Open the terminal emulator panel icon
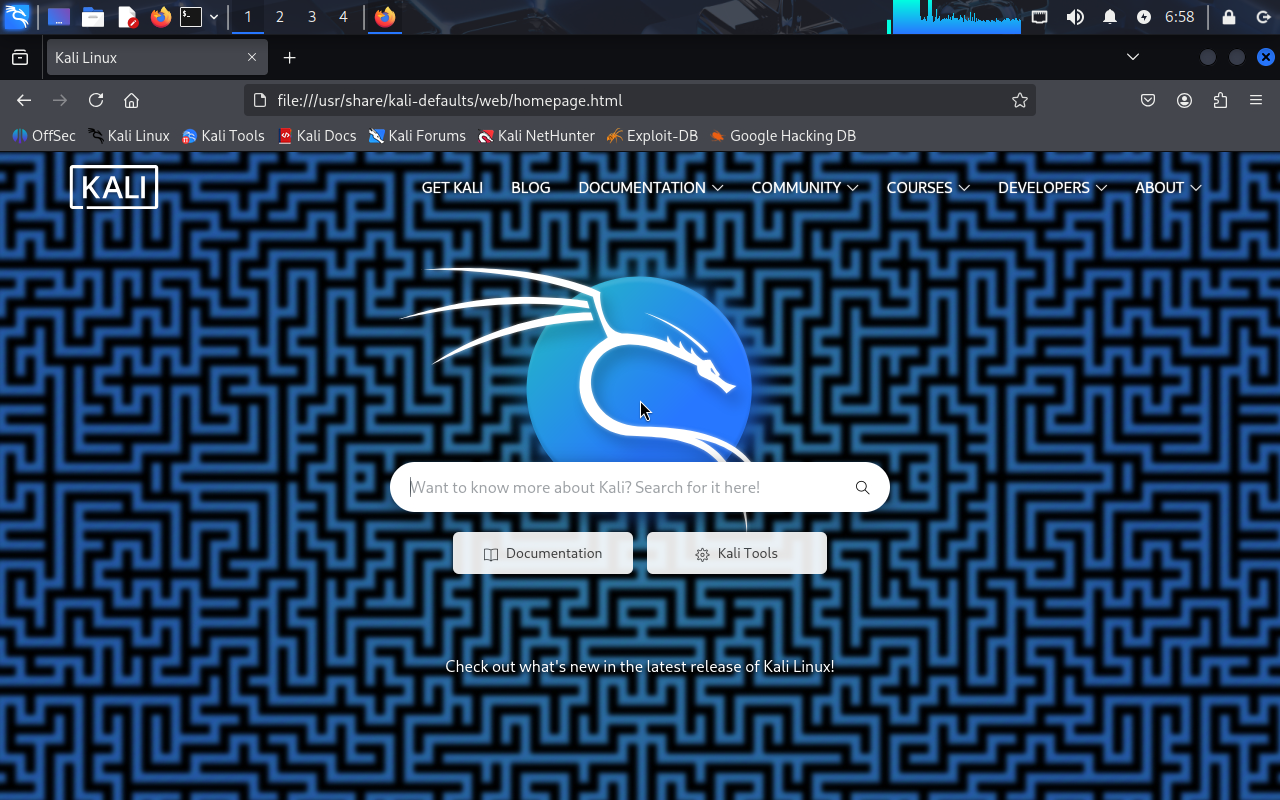 tap(191, 17)
